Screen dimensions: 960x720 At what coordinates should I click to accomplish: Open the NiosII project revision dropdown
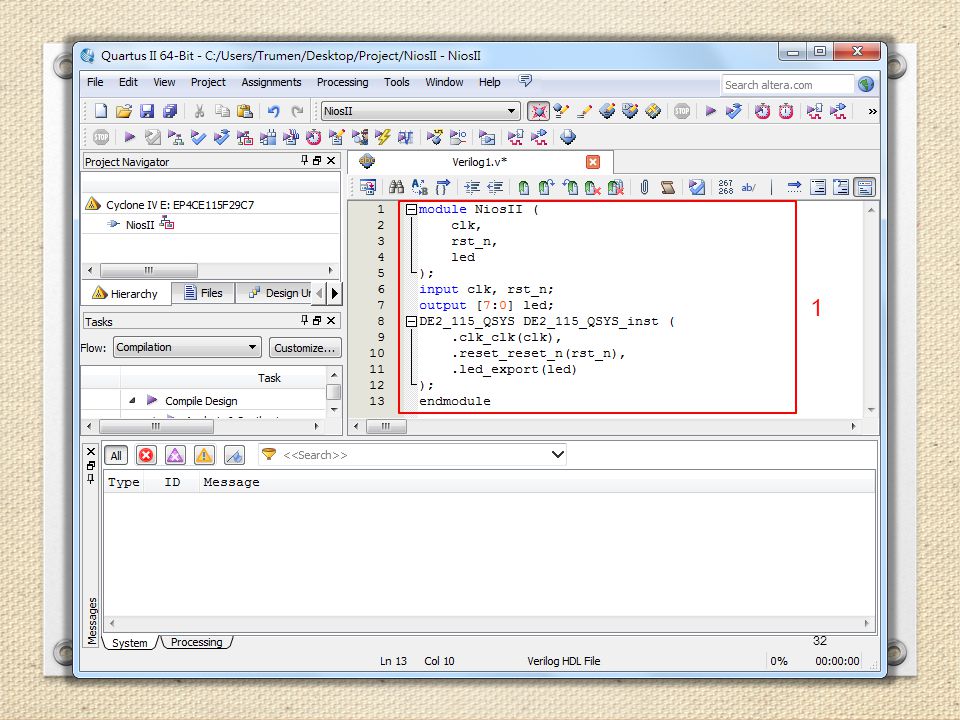420,111
